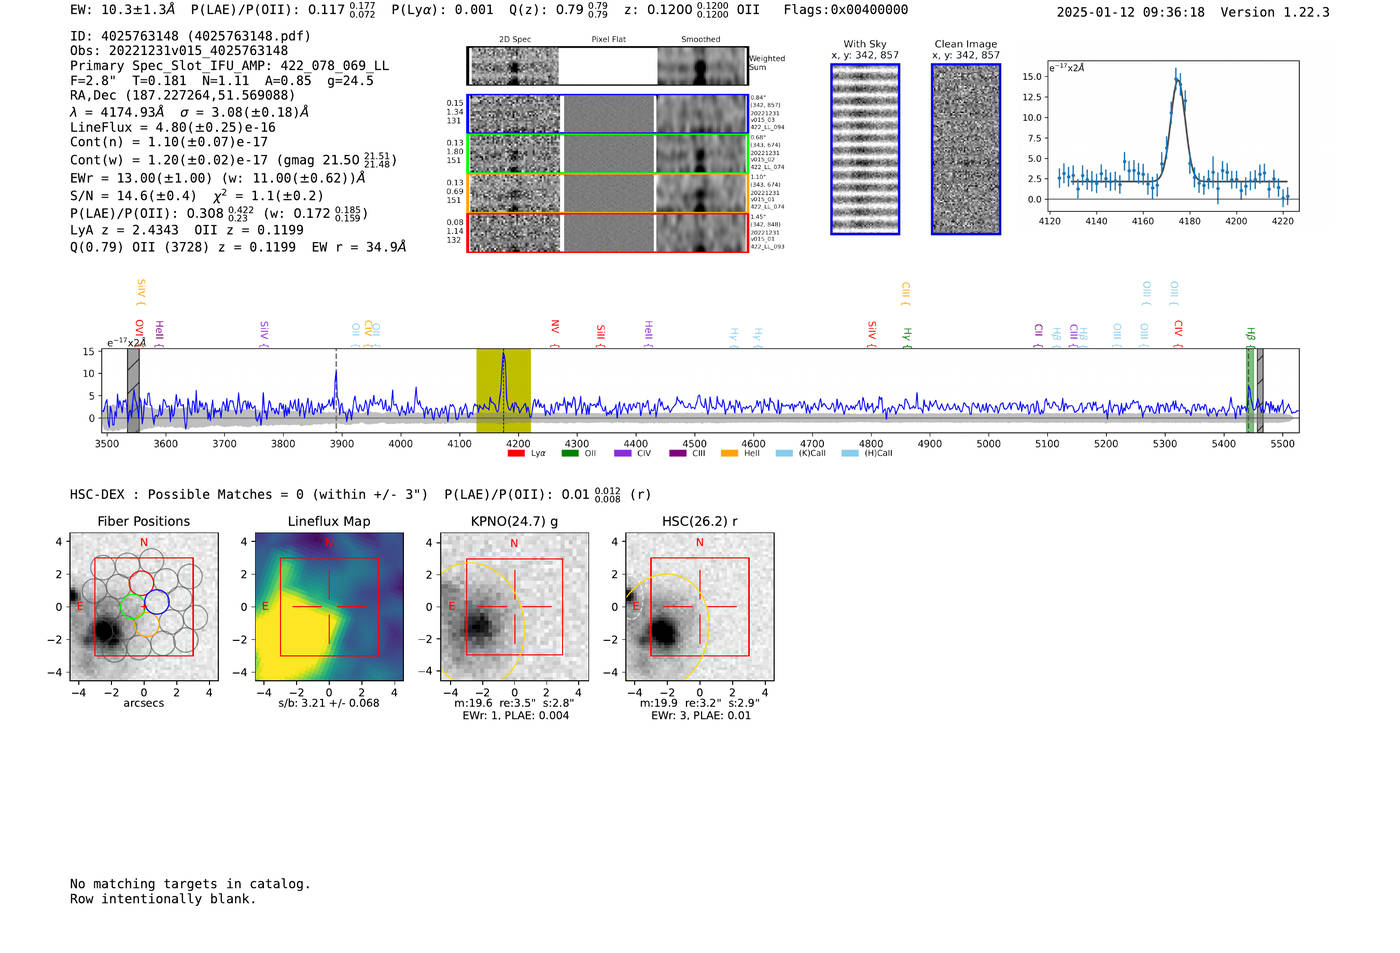Click the EWr = 13.00 line
Screen dimensions: 1400x953
click(x=218, y=178)
